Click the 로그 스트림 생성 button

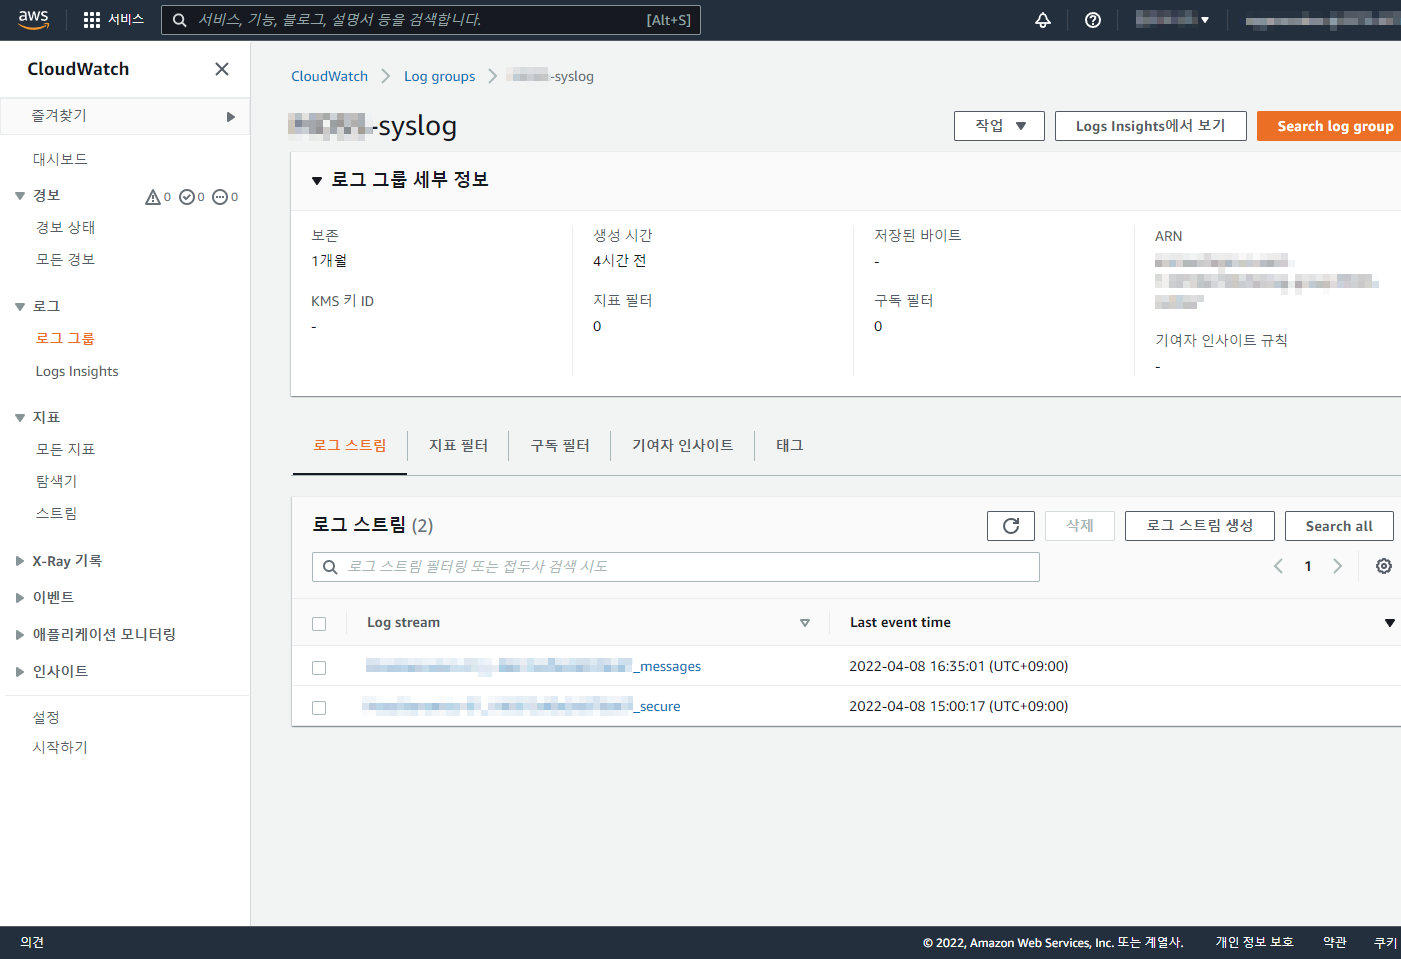pyautogui.click(x=1200, y=526)
